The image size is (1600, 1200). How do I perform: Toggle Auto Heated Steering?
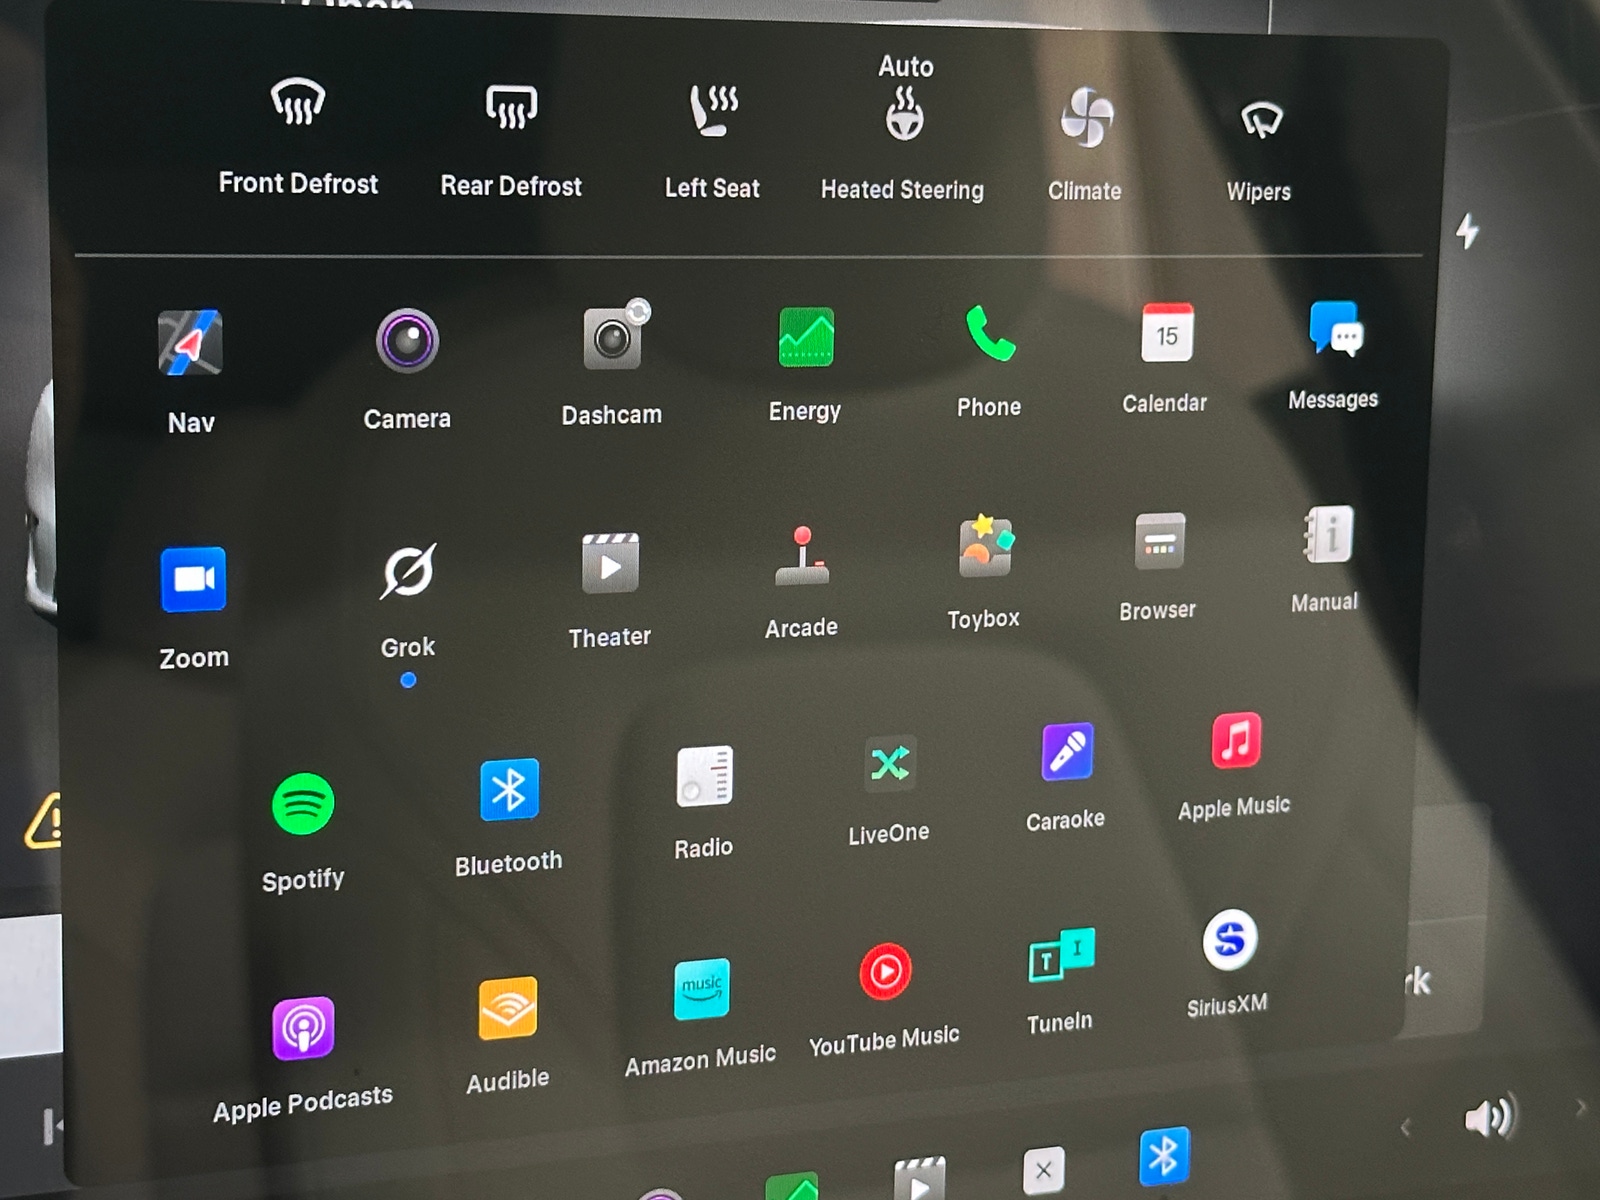pyautogui.click(x=904, y=113)
